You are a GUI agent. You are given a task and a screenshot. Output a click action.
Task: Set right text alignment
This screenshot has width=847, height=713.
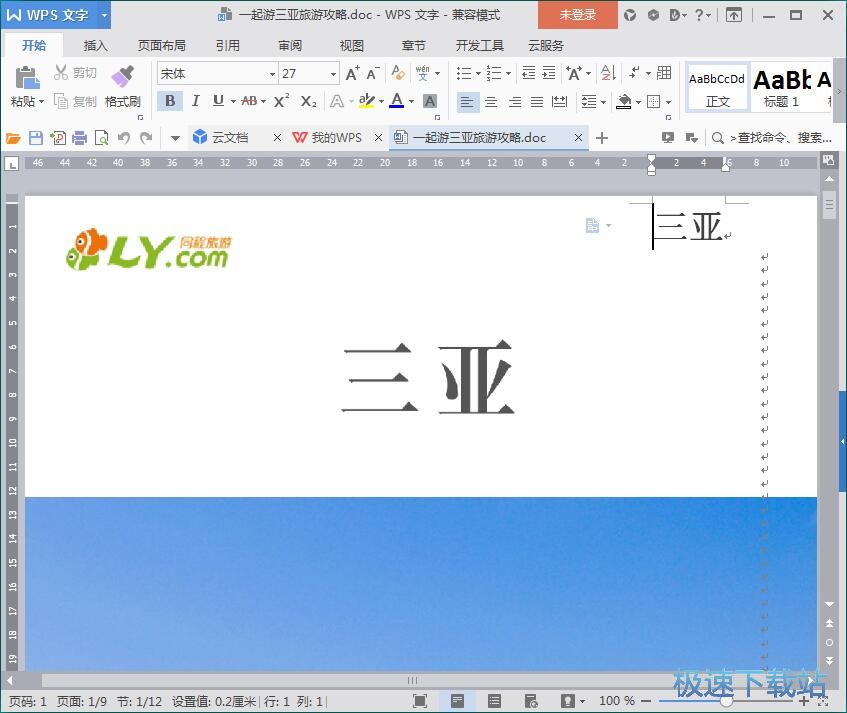[x=515, y=102]
